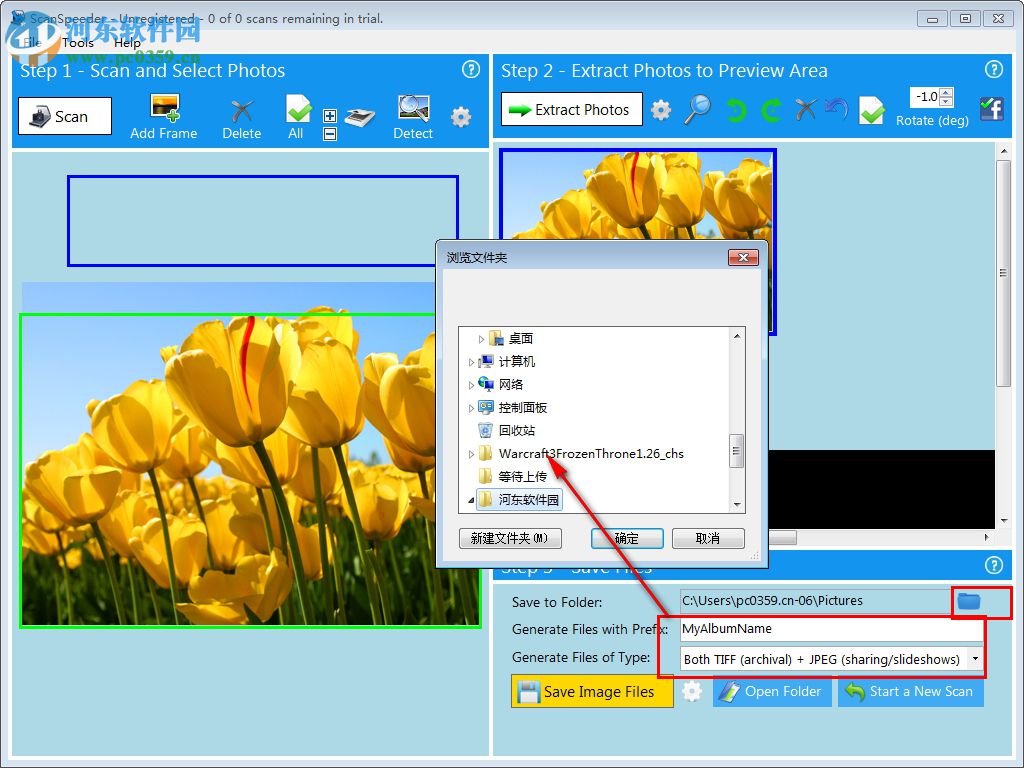The height and width of the screenshot is (768, 1024).
Task: Open Step 3 help question mark
Action: (x=993, y=565)
